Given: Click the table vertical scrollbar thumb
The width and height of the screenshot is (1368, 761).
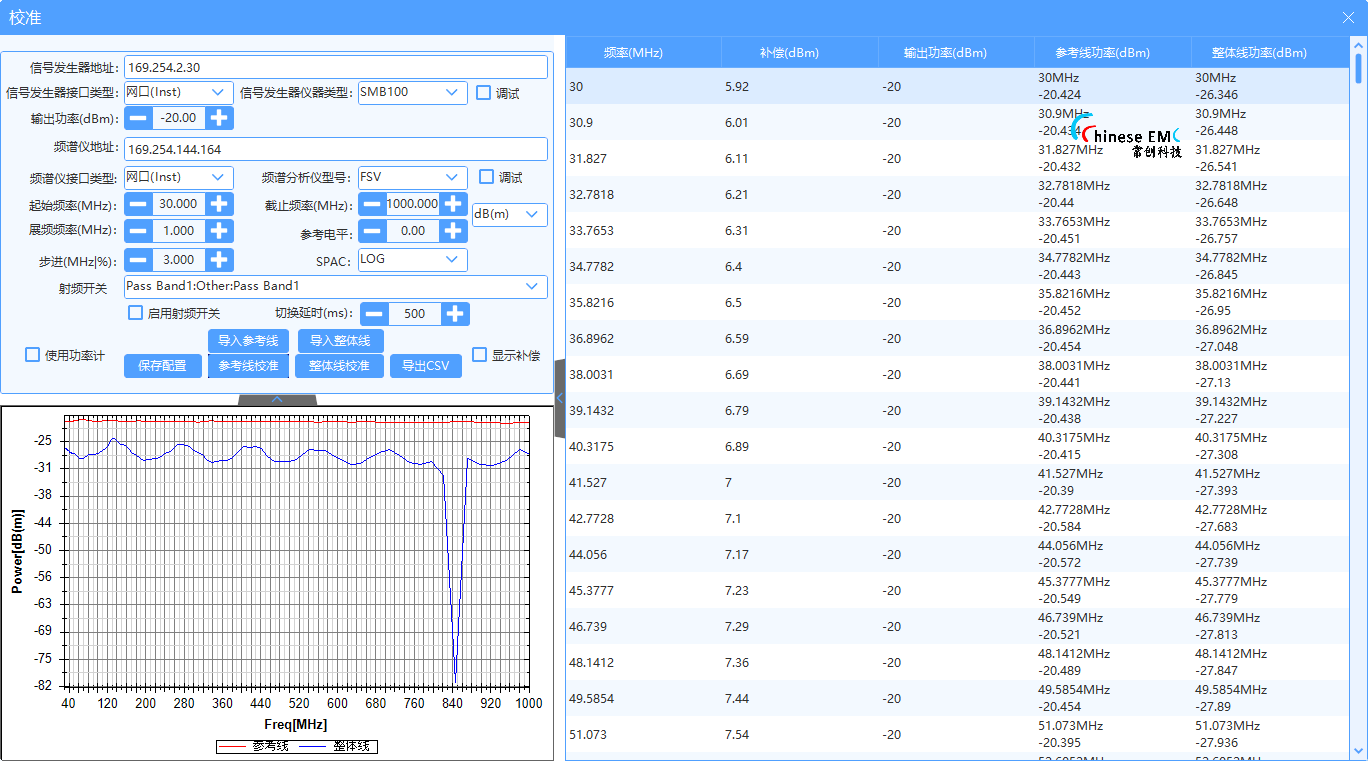Looking at the screenshot, I should point(1358,69).
